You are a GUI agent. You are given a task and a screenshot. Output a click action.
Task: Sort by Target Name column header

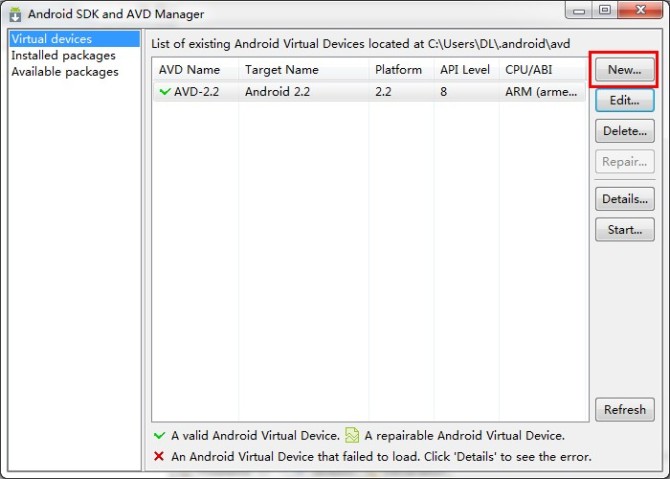303,70
